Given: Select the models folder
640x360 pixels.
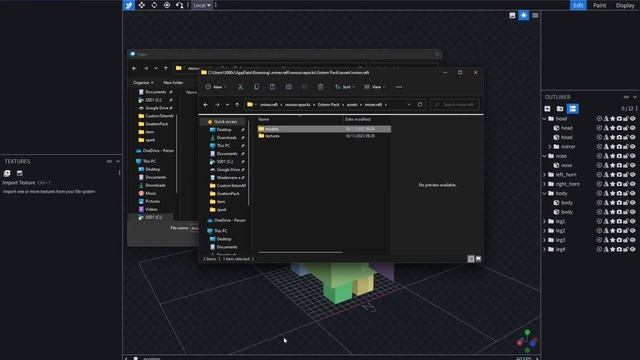Looking at the screenshot, I should coord(324,129).
